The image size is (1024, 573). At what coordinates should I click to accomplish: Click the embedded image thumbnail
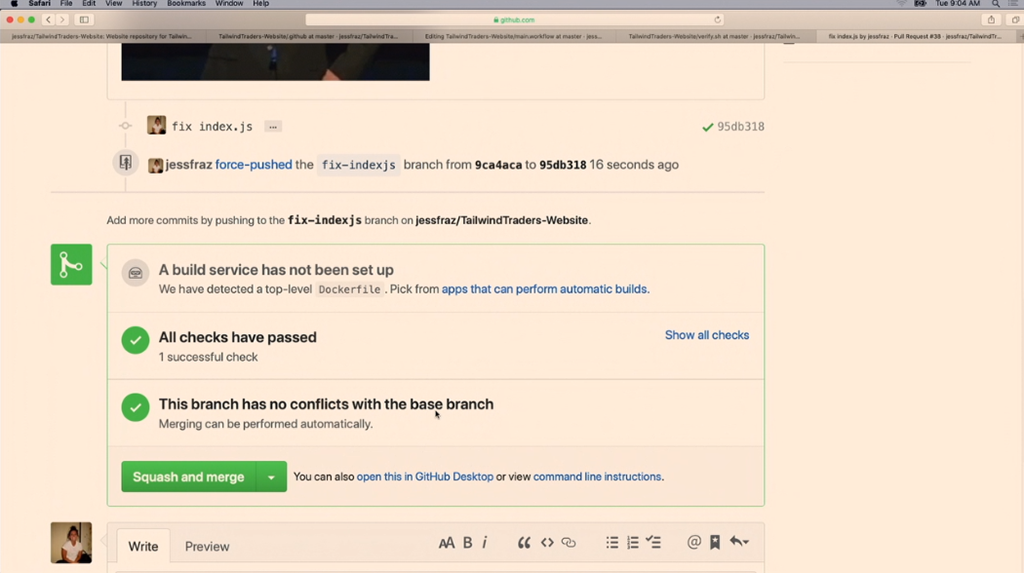point(275,62)
